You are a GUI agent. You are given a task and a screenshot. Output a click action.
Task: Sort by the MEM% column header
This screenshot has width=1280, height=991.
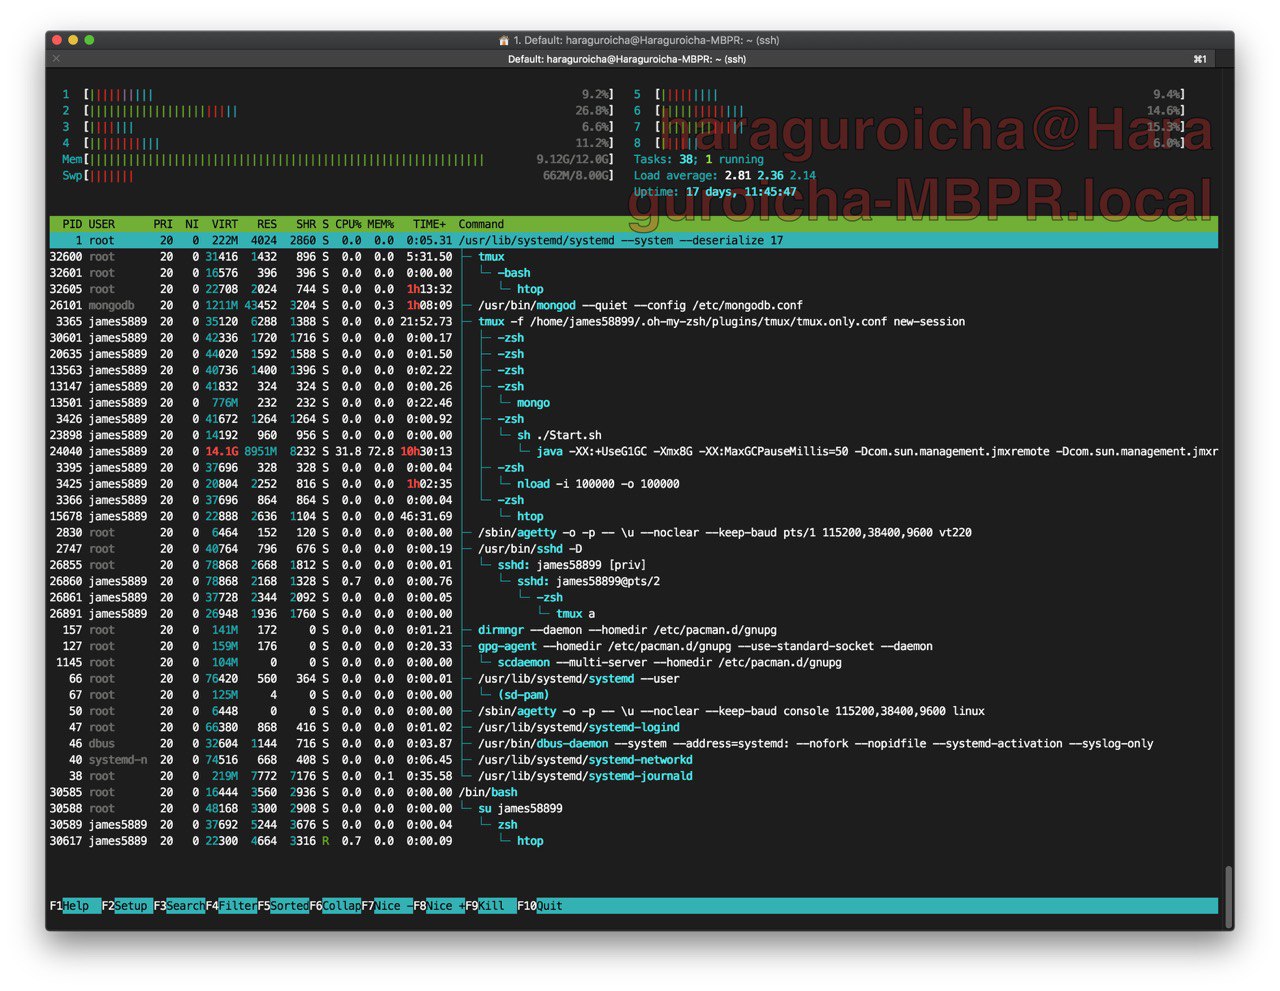click(x=380, y=224)
